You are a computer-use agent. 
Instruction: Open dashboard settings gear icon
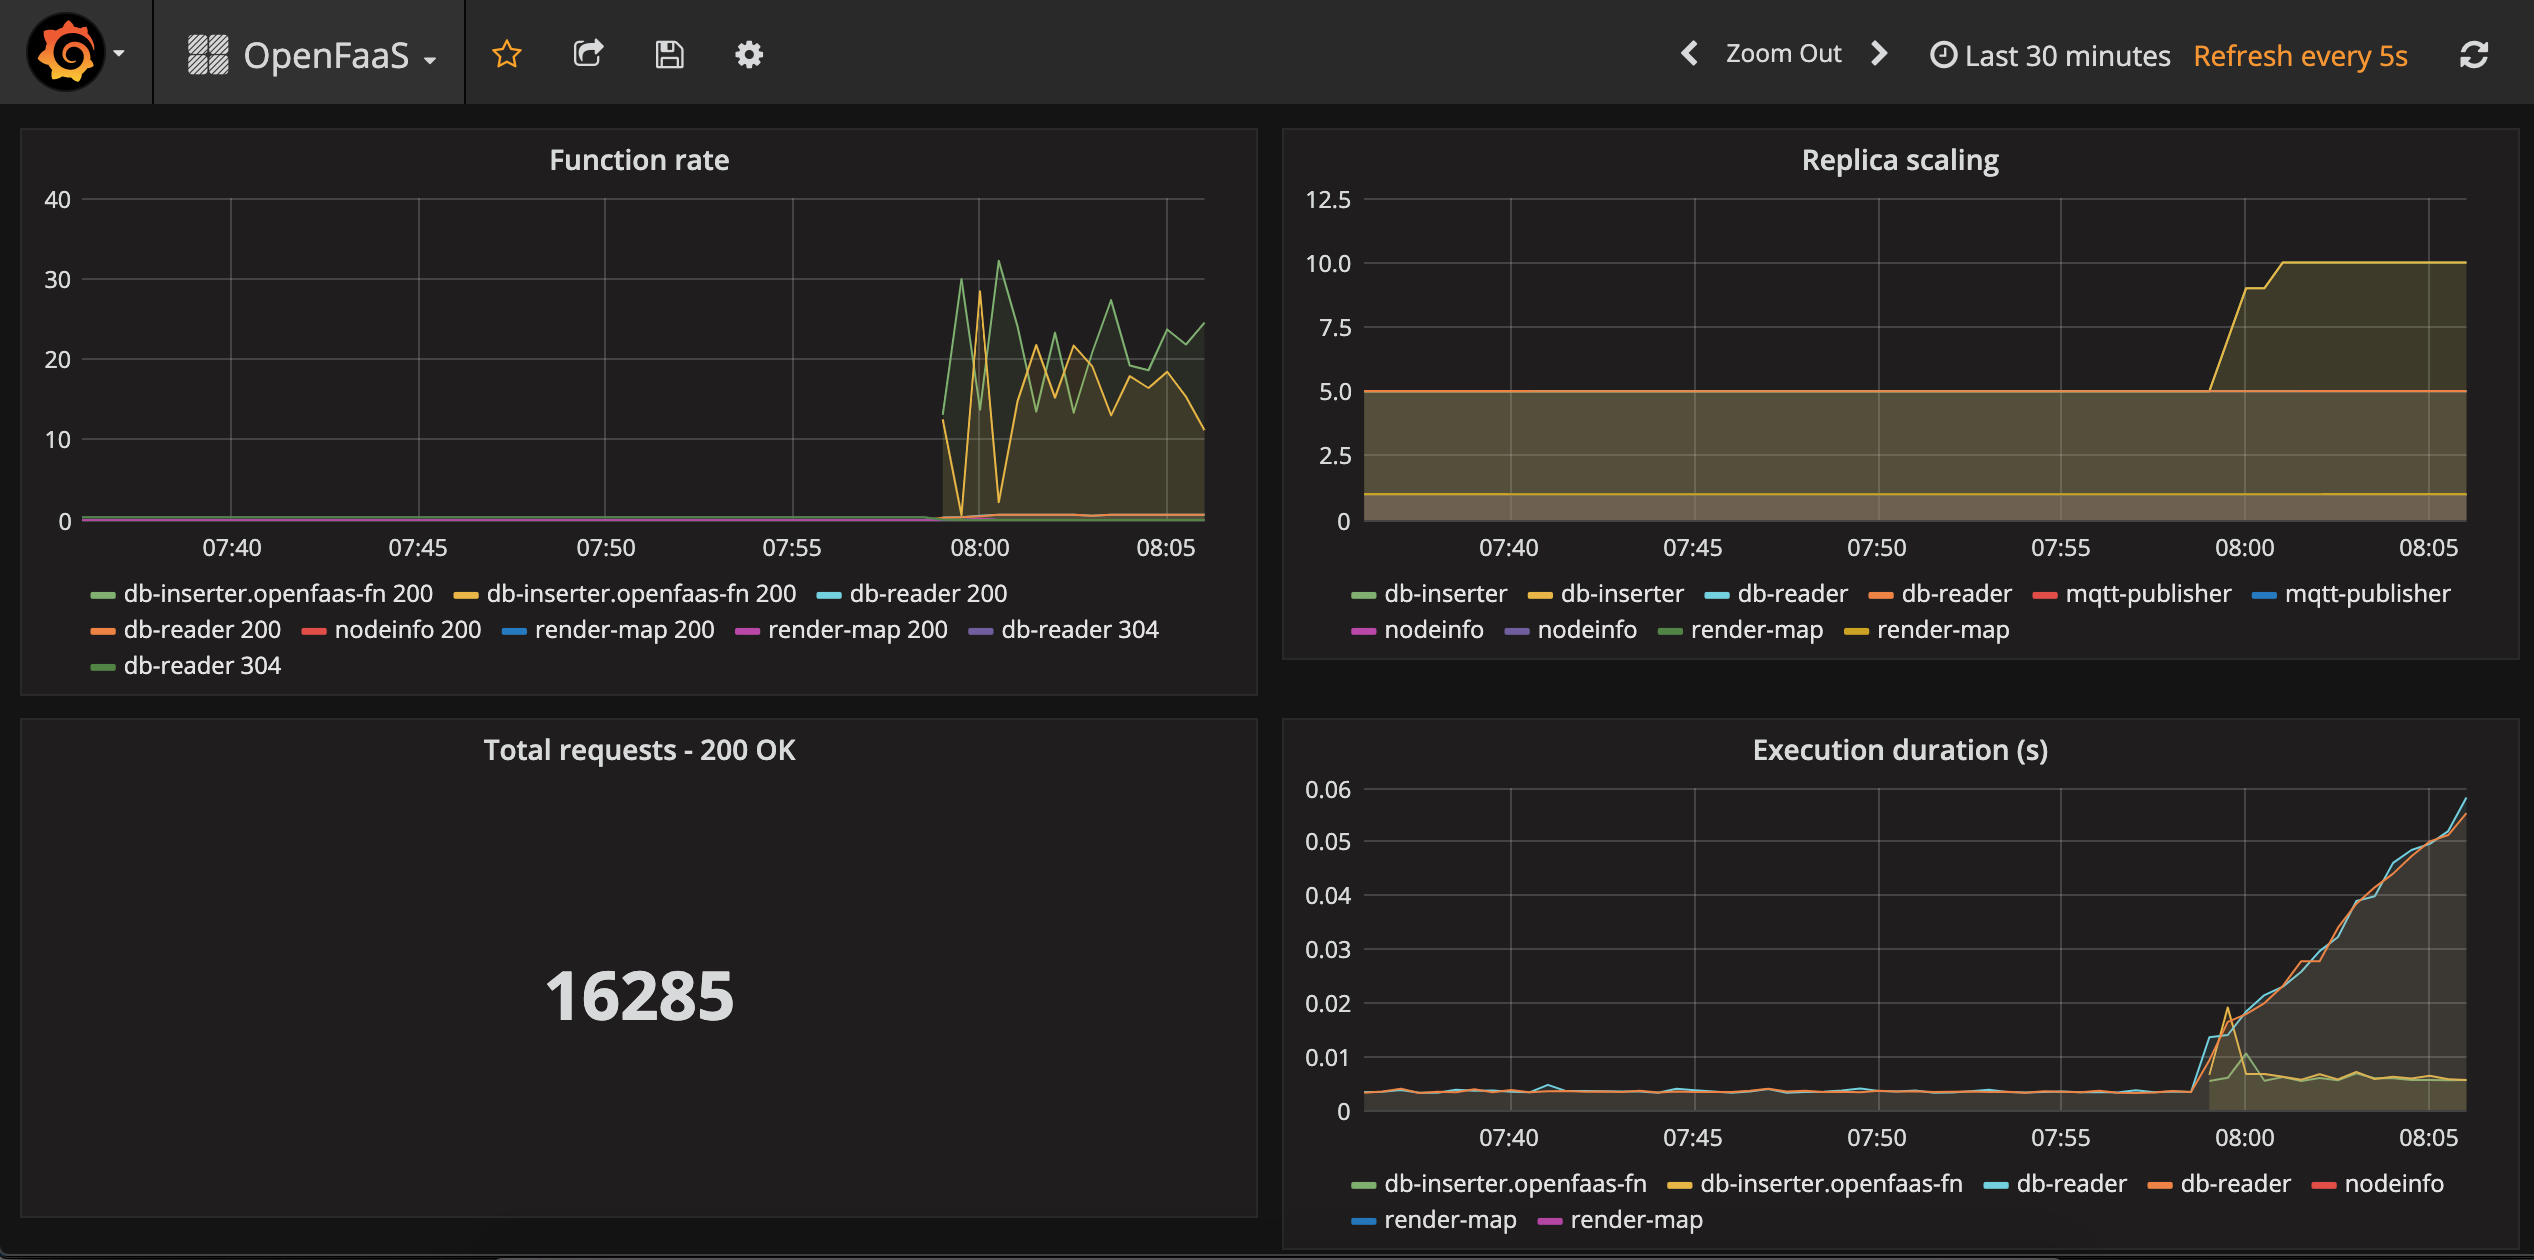[x=749, y=54]
